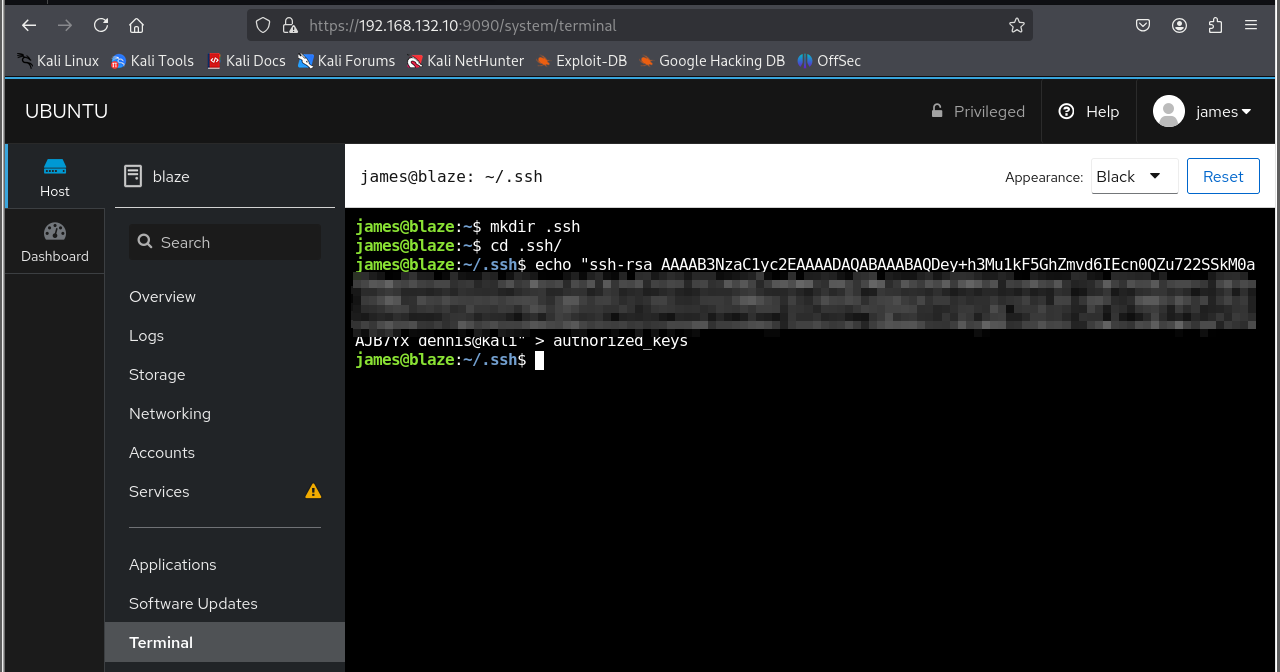Open the Firefox extensions puzzle icon
The height and width of the screenshot is (672, 1280).
(x=1215, y=25)
